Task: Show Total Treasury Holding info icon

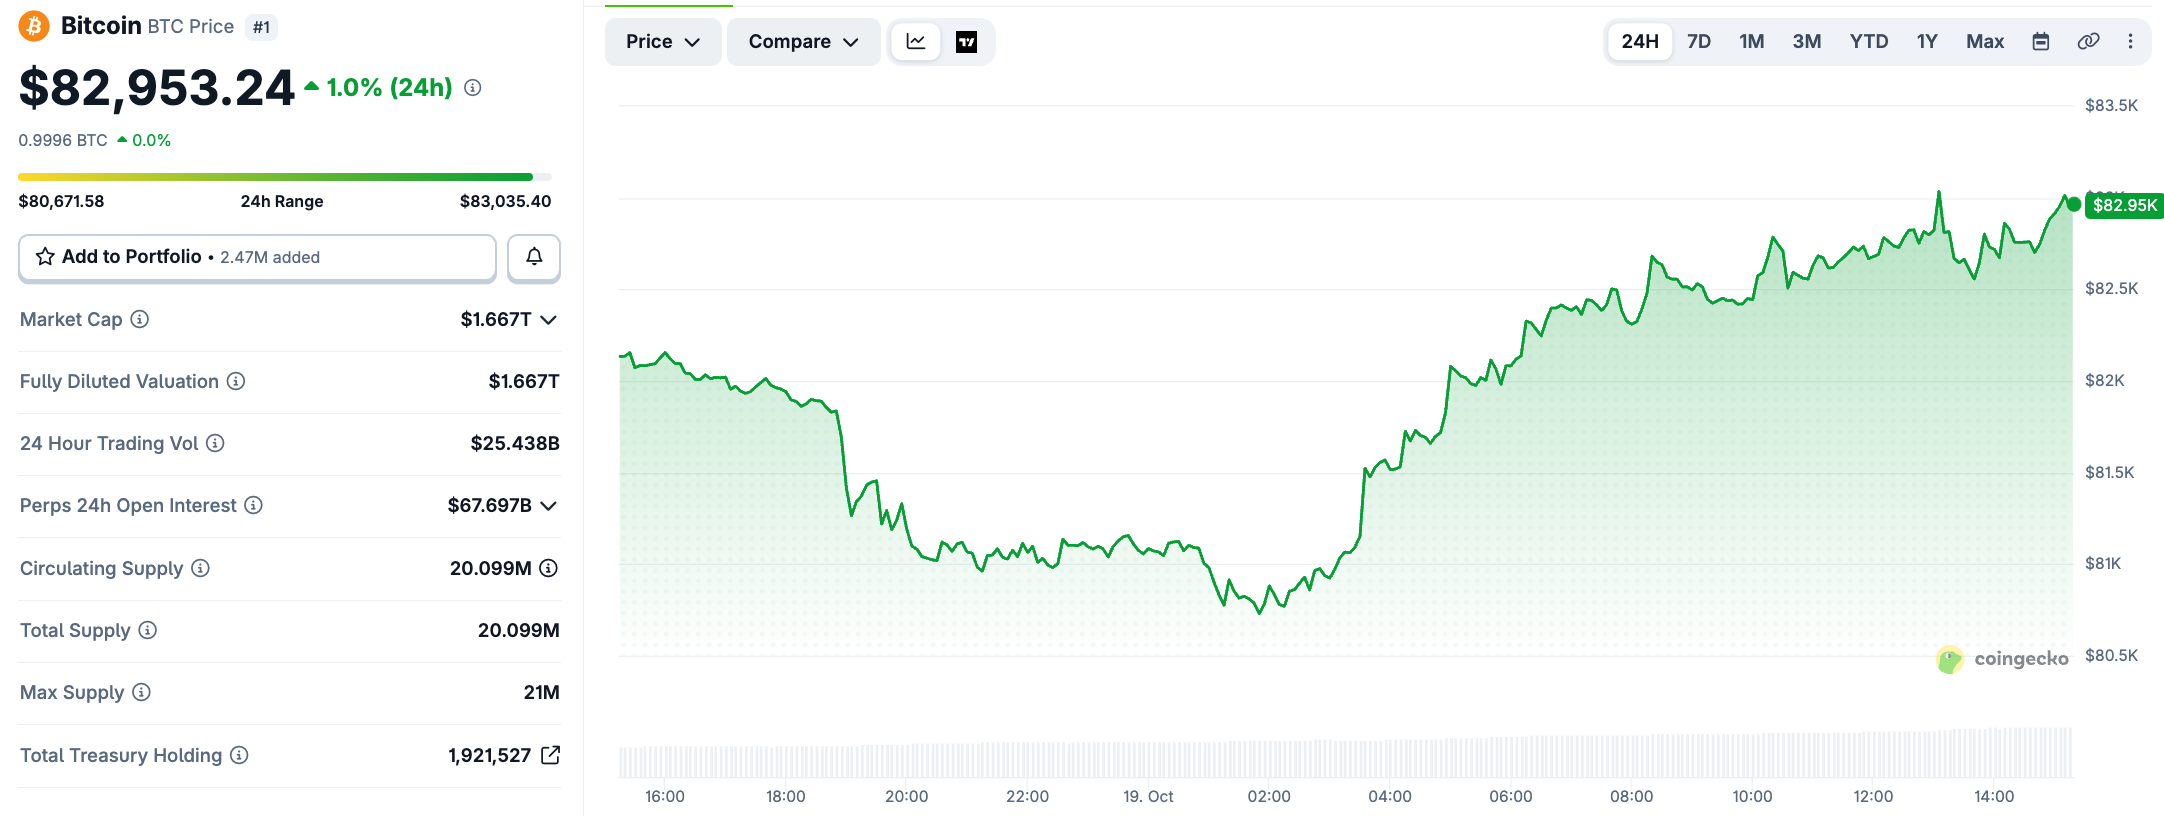Action: tap(239, 755)
